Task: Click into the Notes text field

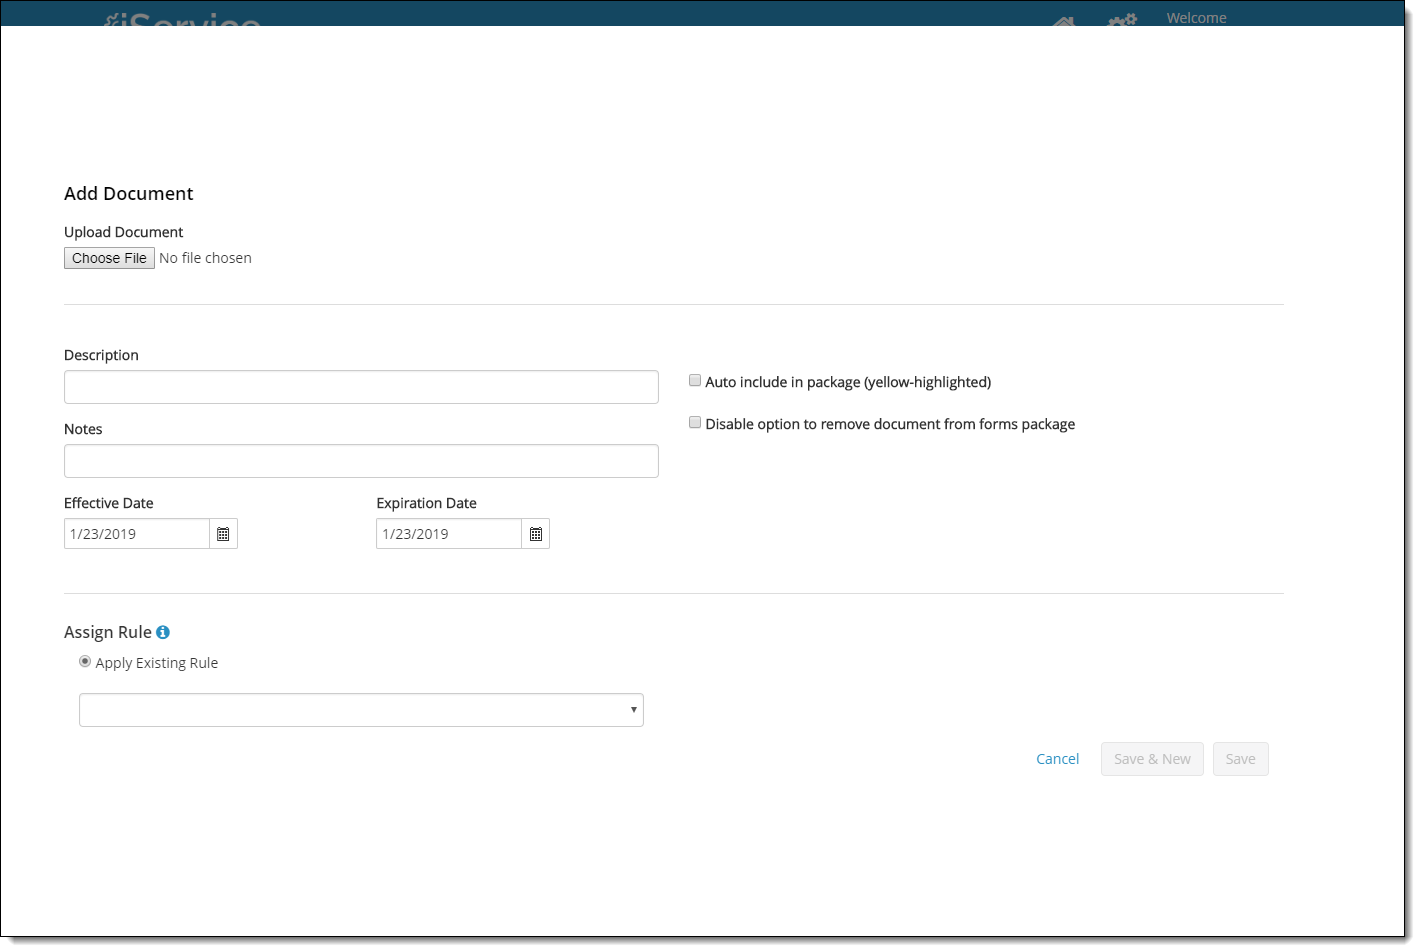Action: (x=361, y=461)
